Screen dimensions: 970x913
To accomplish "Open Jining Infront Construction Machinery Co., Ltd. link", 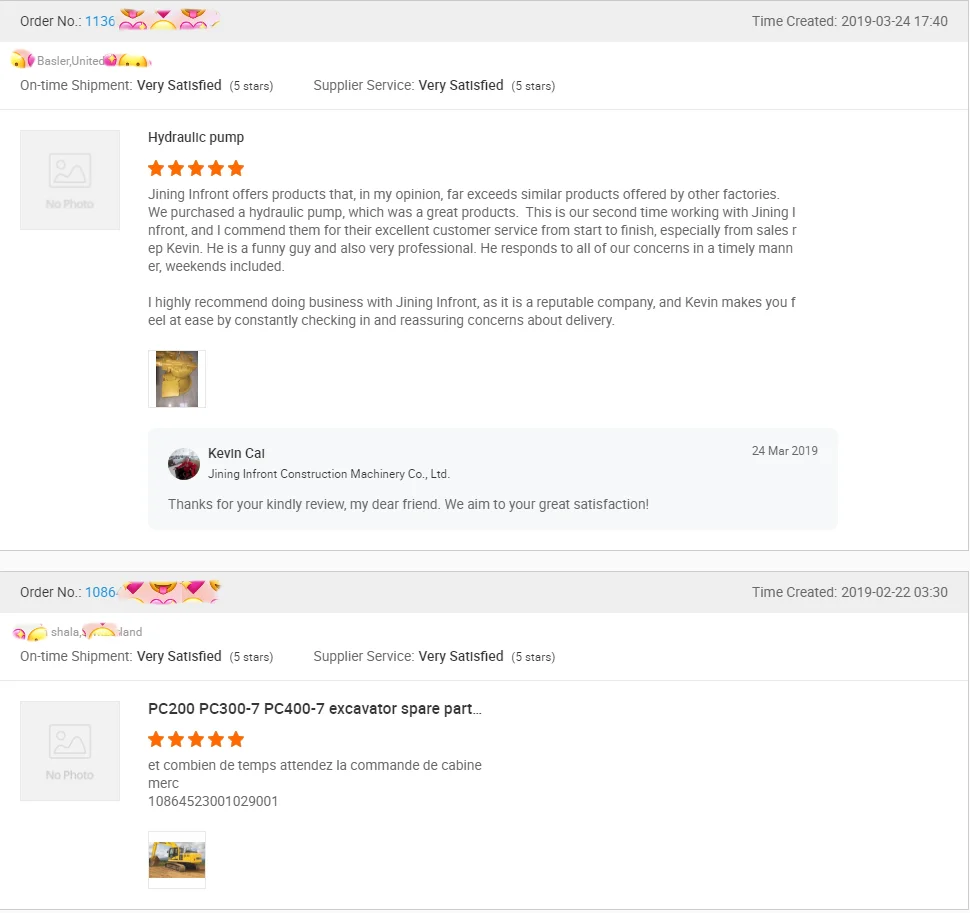I will point(329,474).
